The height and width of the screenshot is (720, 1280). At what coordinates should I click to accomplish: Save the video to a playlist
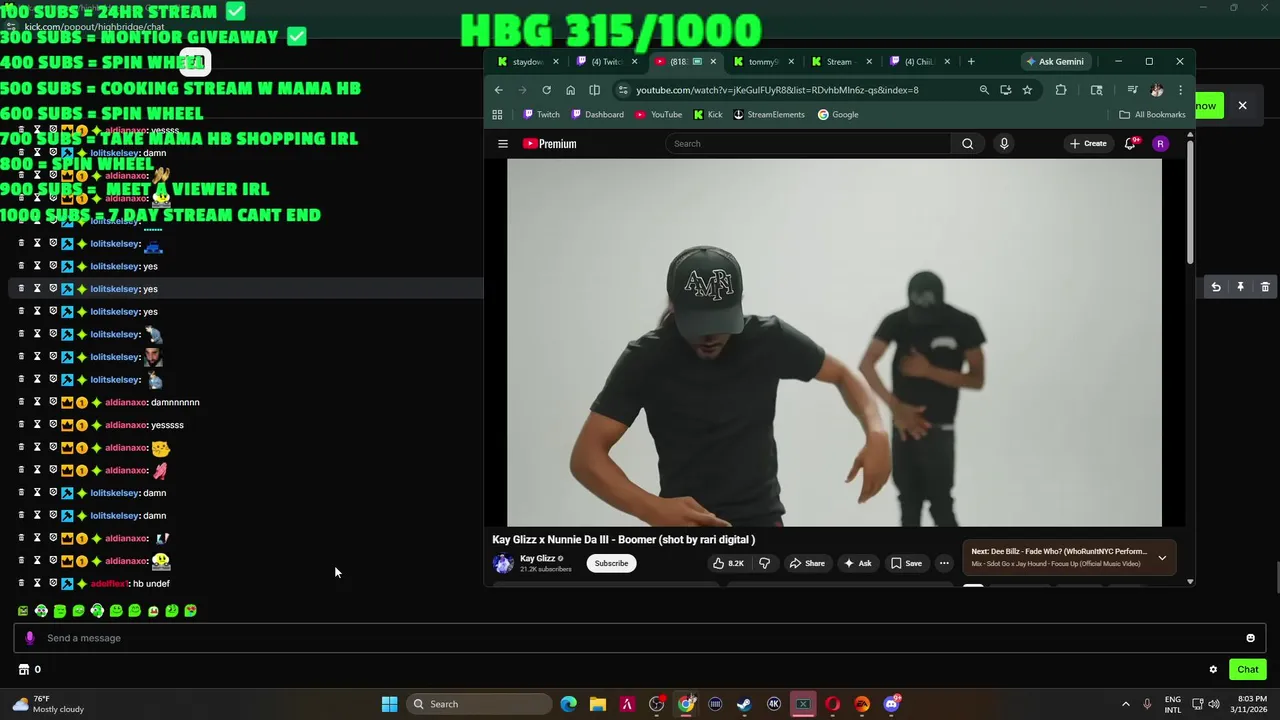click(906, 563)
